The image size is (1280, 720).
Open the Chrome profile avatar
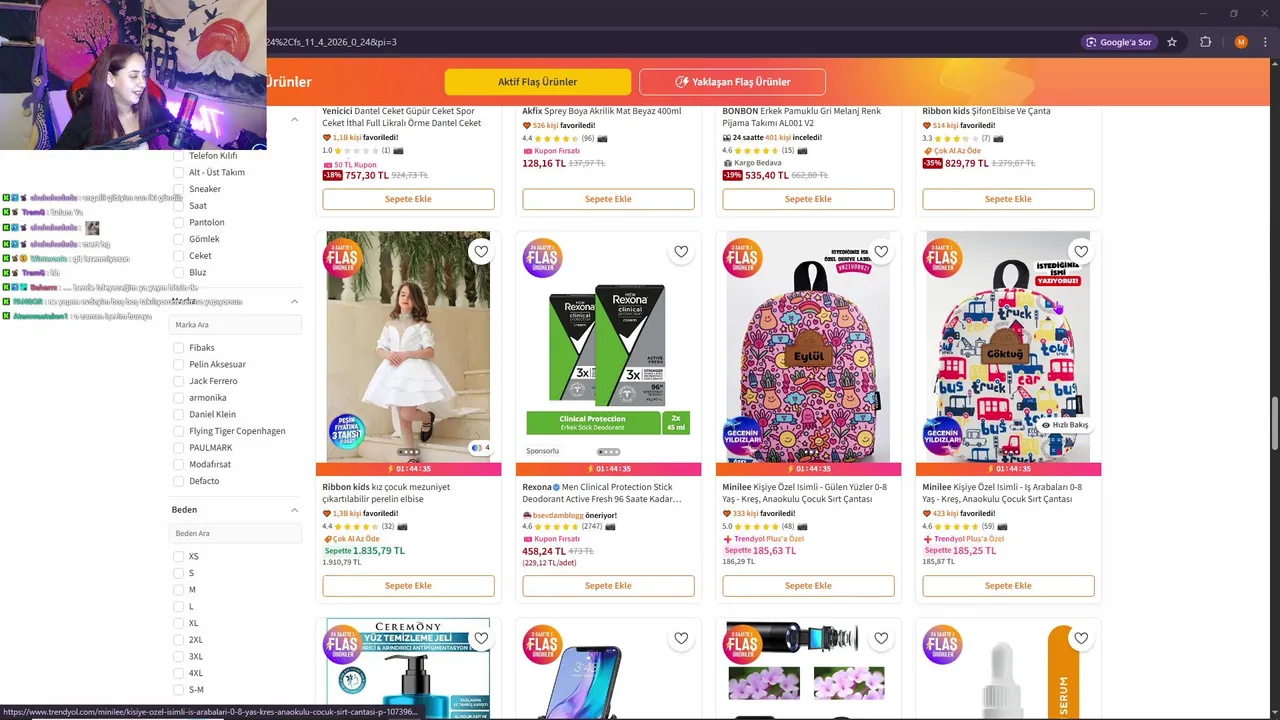[x=1241, y=42]
